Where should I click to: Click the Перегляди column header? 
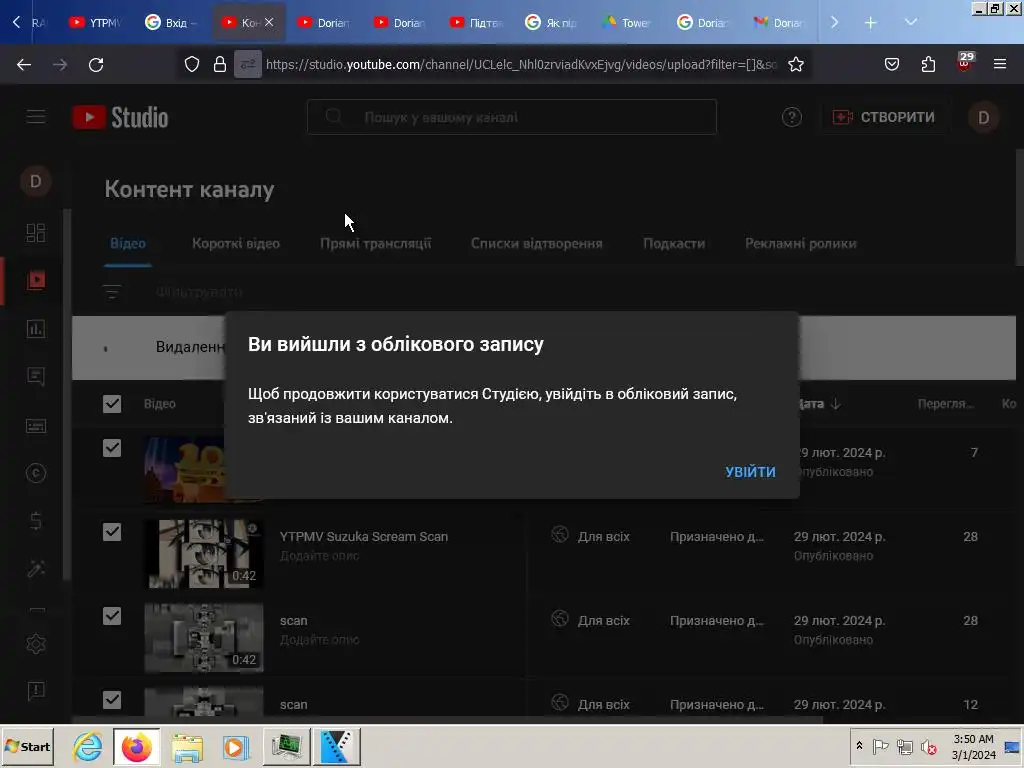coord(945,404)
